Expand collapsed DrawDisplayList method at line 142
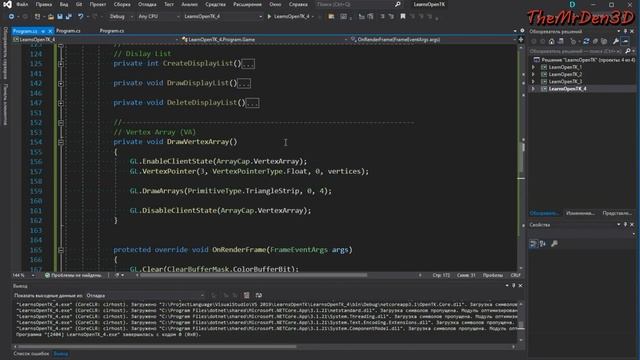 point(61,83)
